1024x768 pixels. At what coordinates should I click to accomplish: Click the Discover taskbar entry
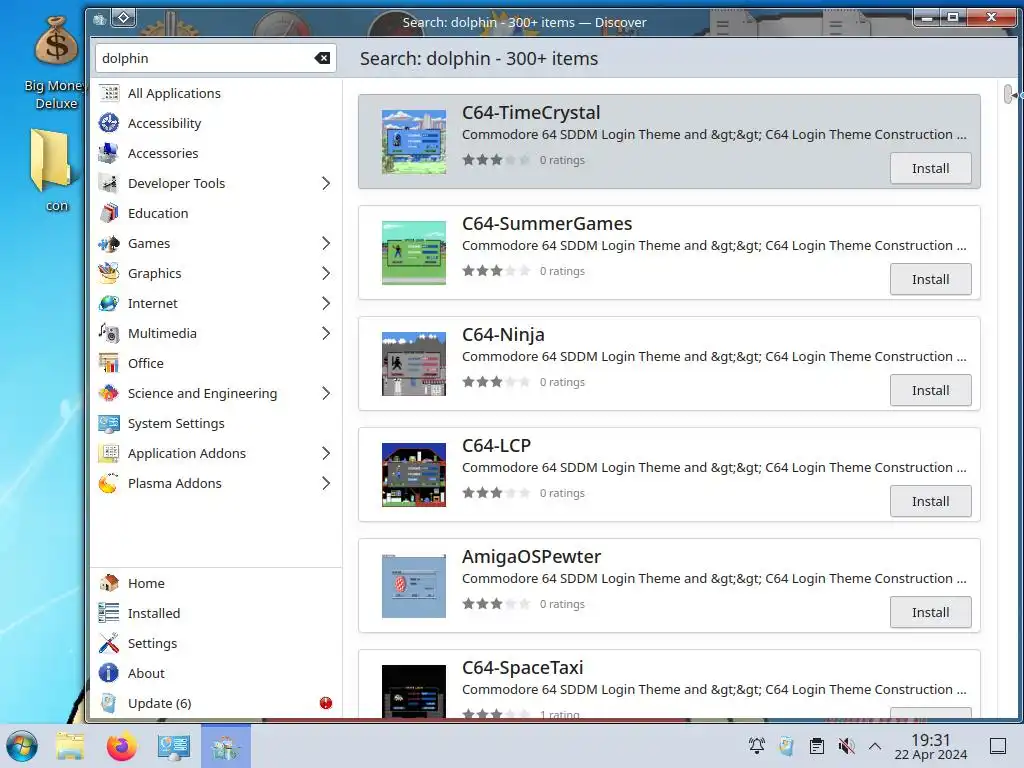(x=226, y=746)
